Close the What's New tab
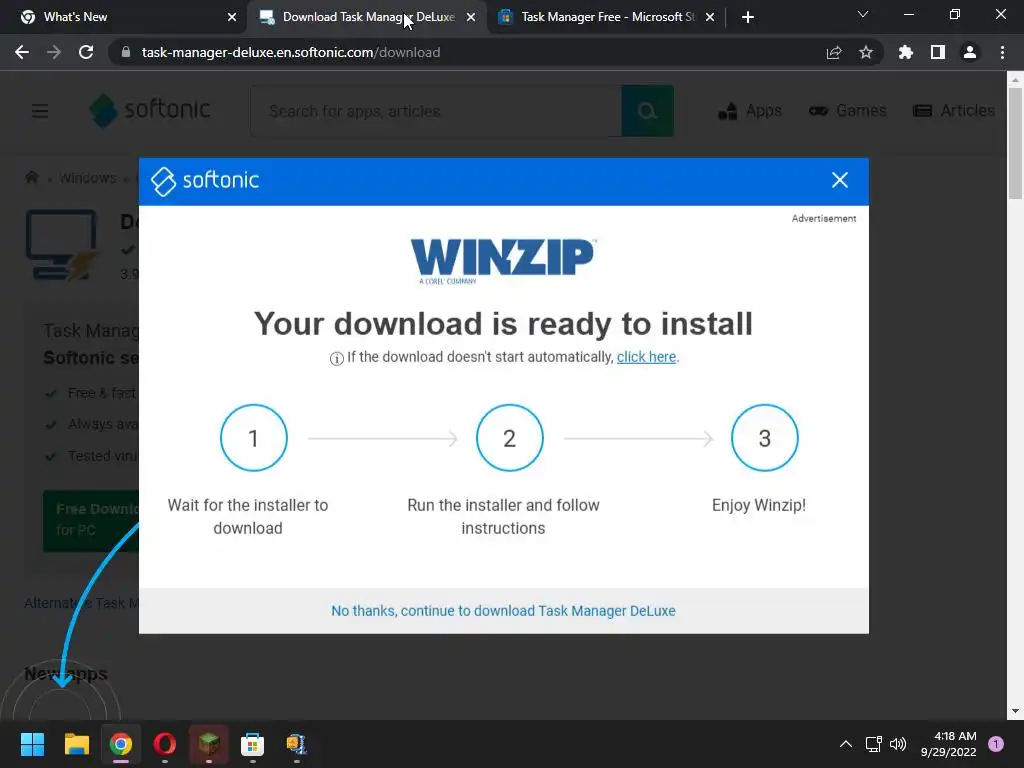Viewport: 1024px width, 768px height. click(232, 17)
